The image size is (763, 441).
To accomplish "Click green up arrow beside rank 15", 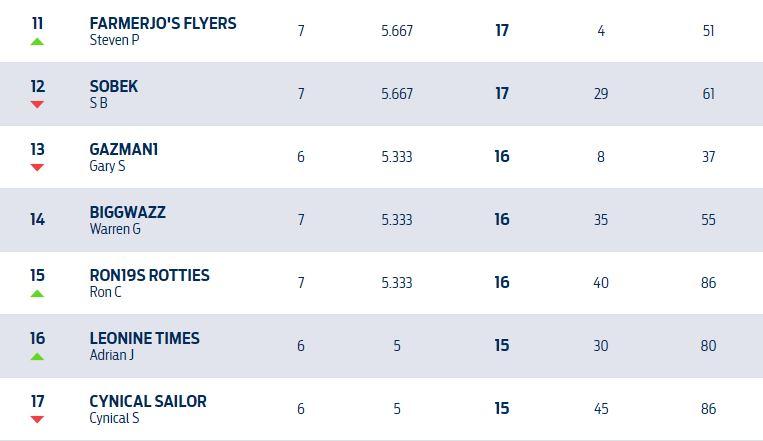I will 37,293.
